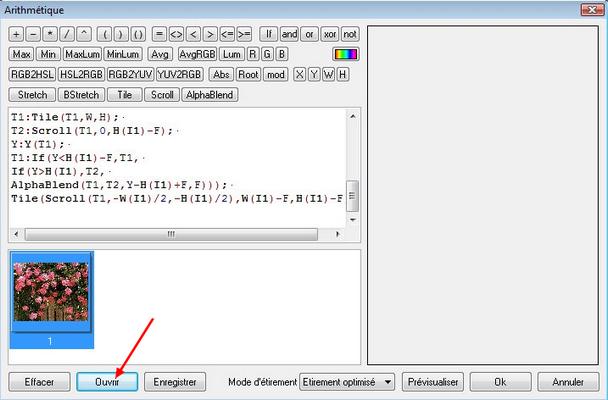Open the rainbow color picker button
This screenshot has width=608, height=400.
(x=346, y=54)
